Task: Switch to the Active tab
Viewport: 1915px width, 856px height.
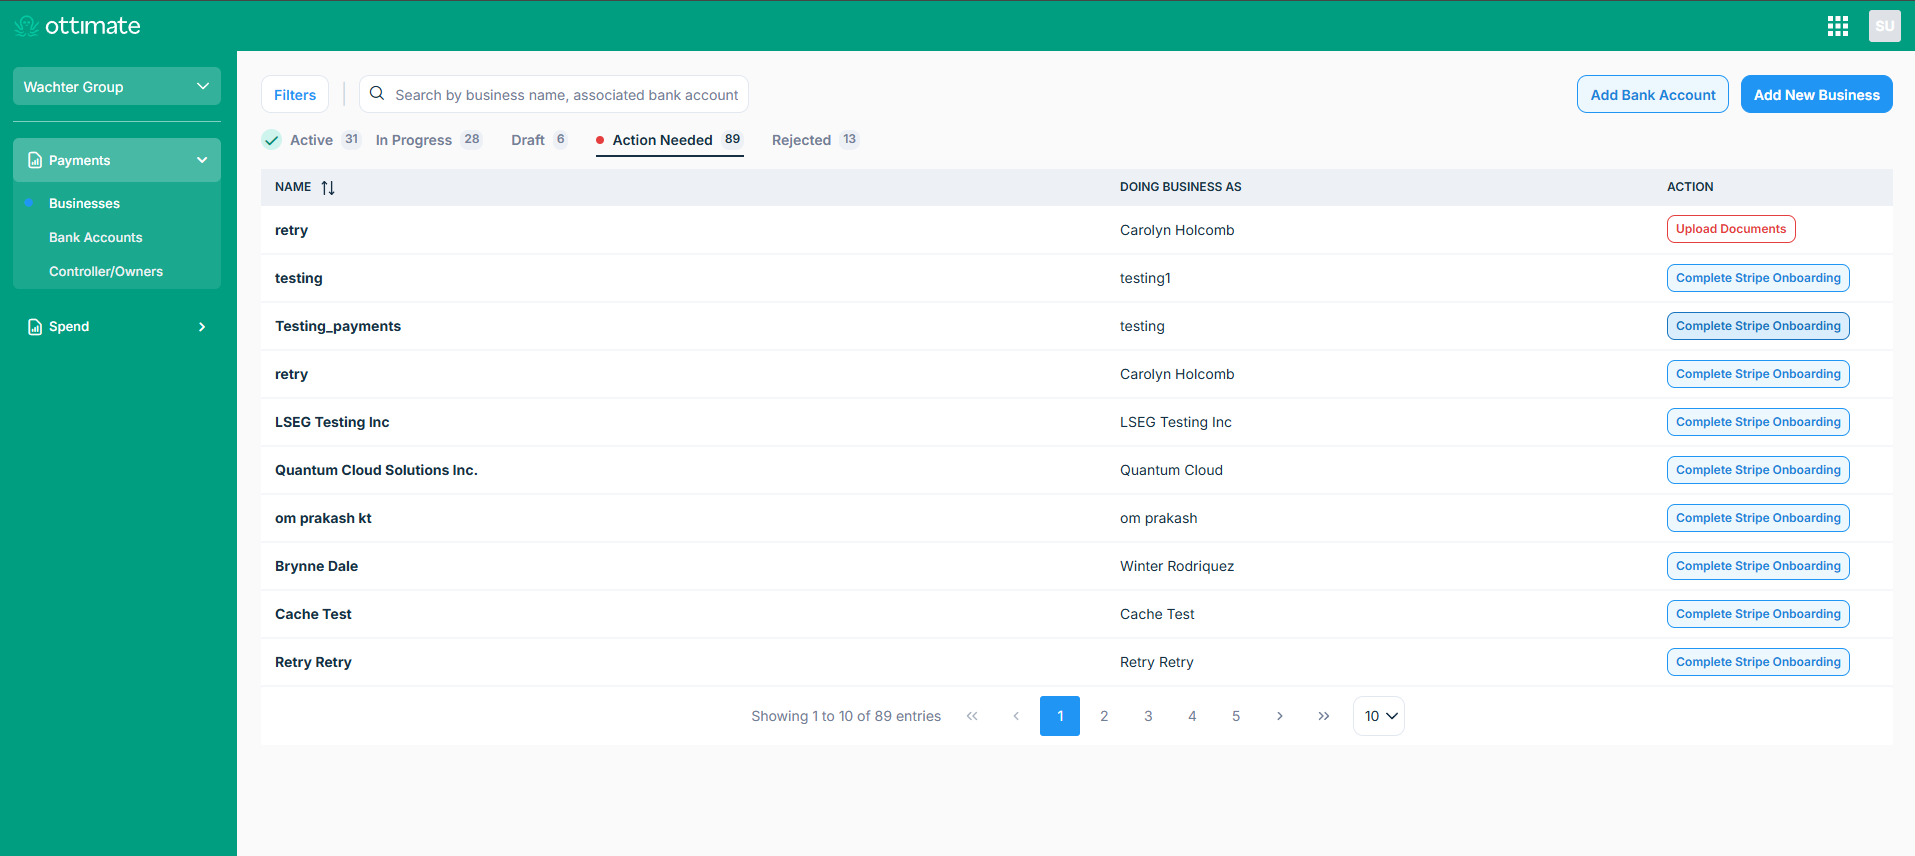Action: coord(311,140)
